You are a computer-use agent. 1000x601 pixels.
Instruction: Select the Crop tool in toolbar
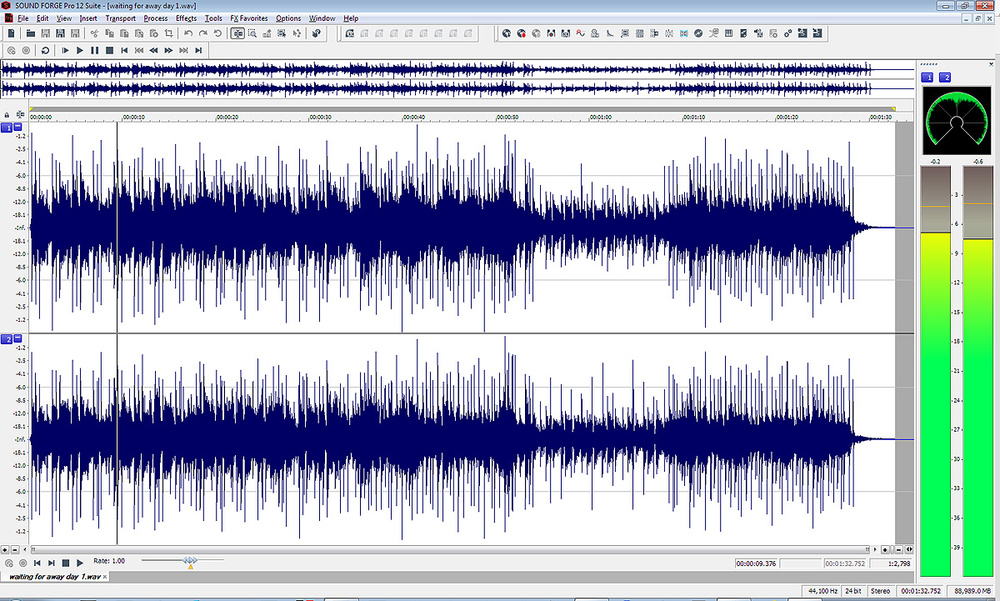pyautogui.click(x=168, y=33)
